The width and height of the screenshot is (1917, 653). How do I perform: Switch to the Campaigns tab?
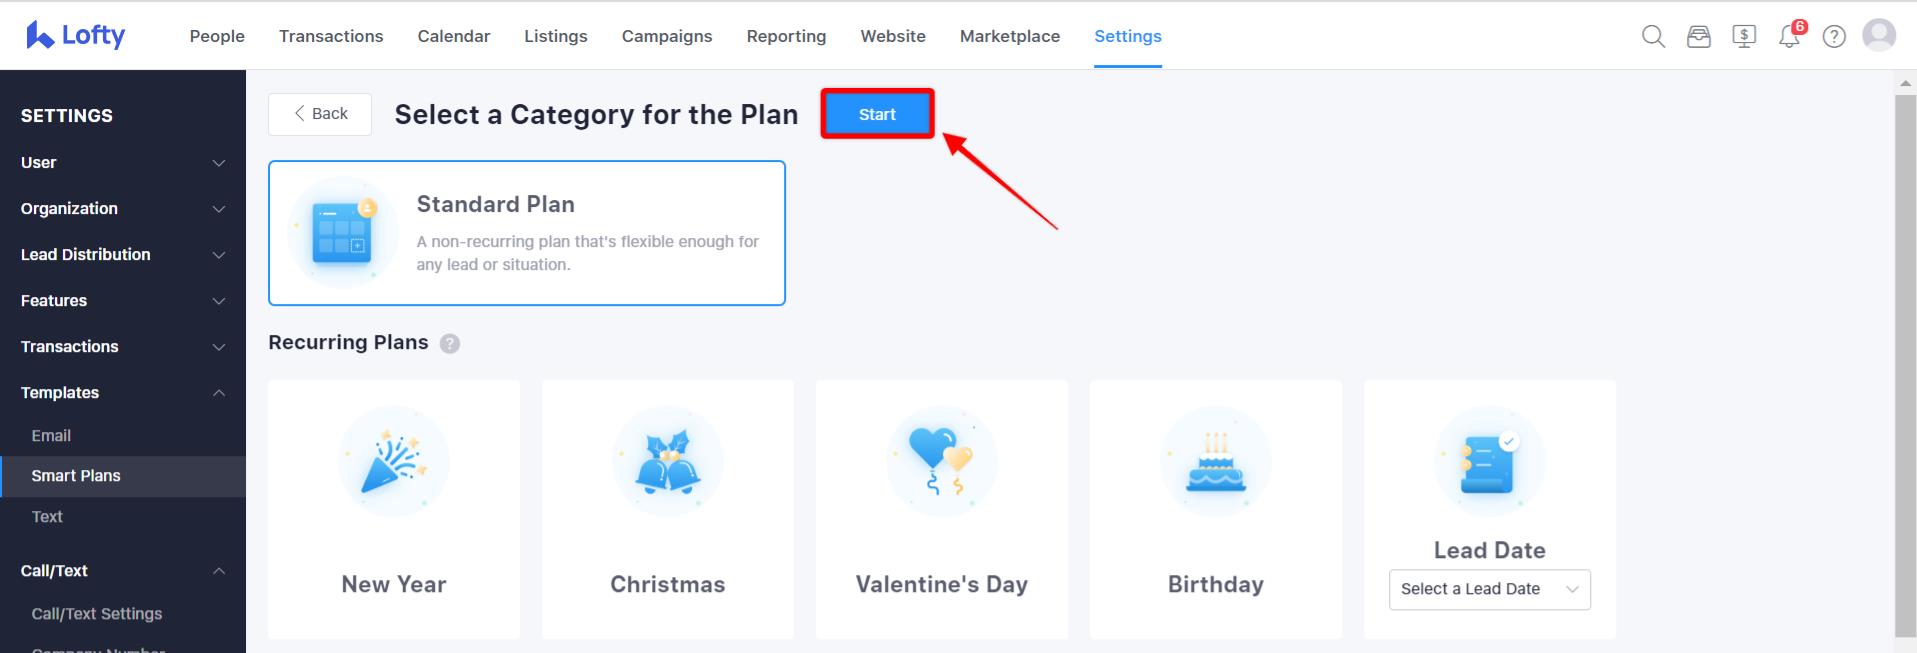pyautogui.click(x=666, y=36)
